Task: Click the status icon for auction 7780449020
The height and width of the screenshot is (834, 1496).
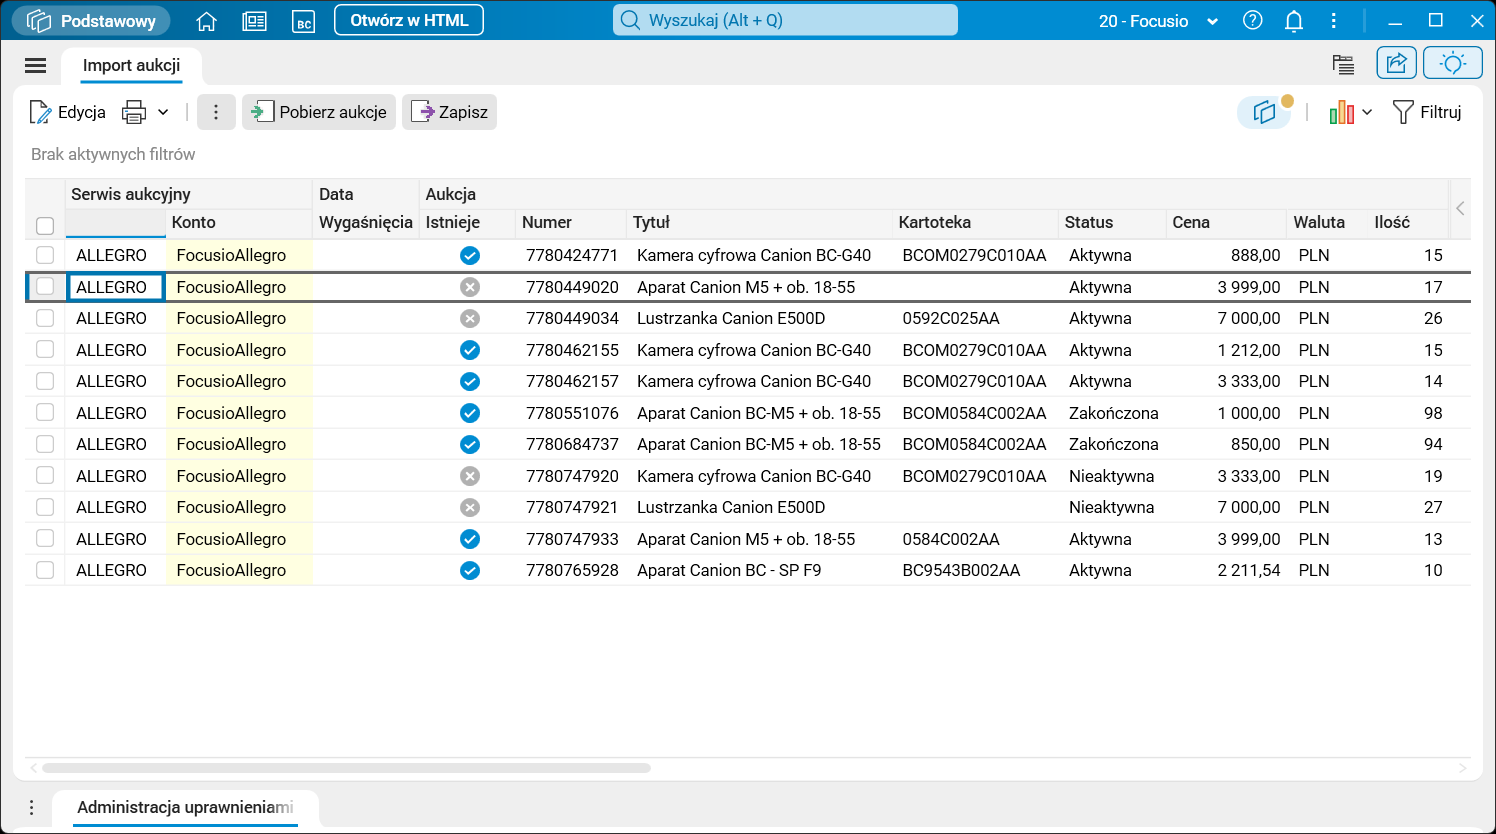Action: (x=470, y=287)
